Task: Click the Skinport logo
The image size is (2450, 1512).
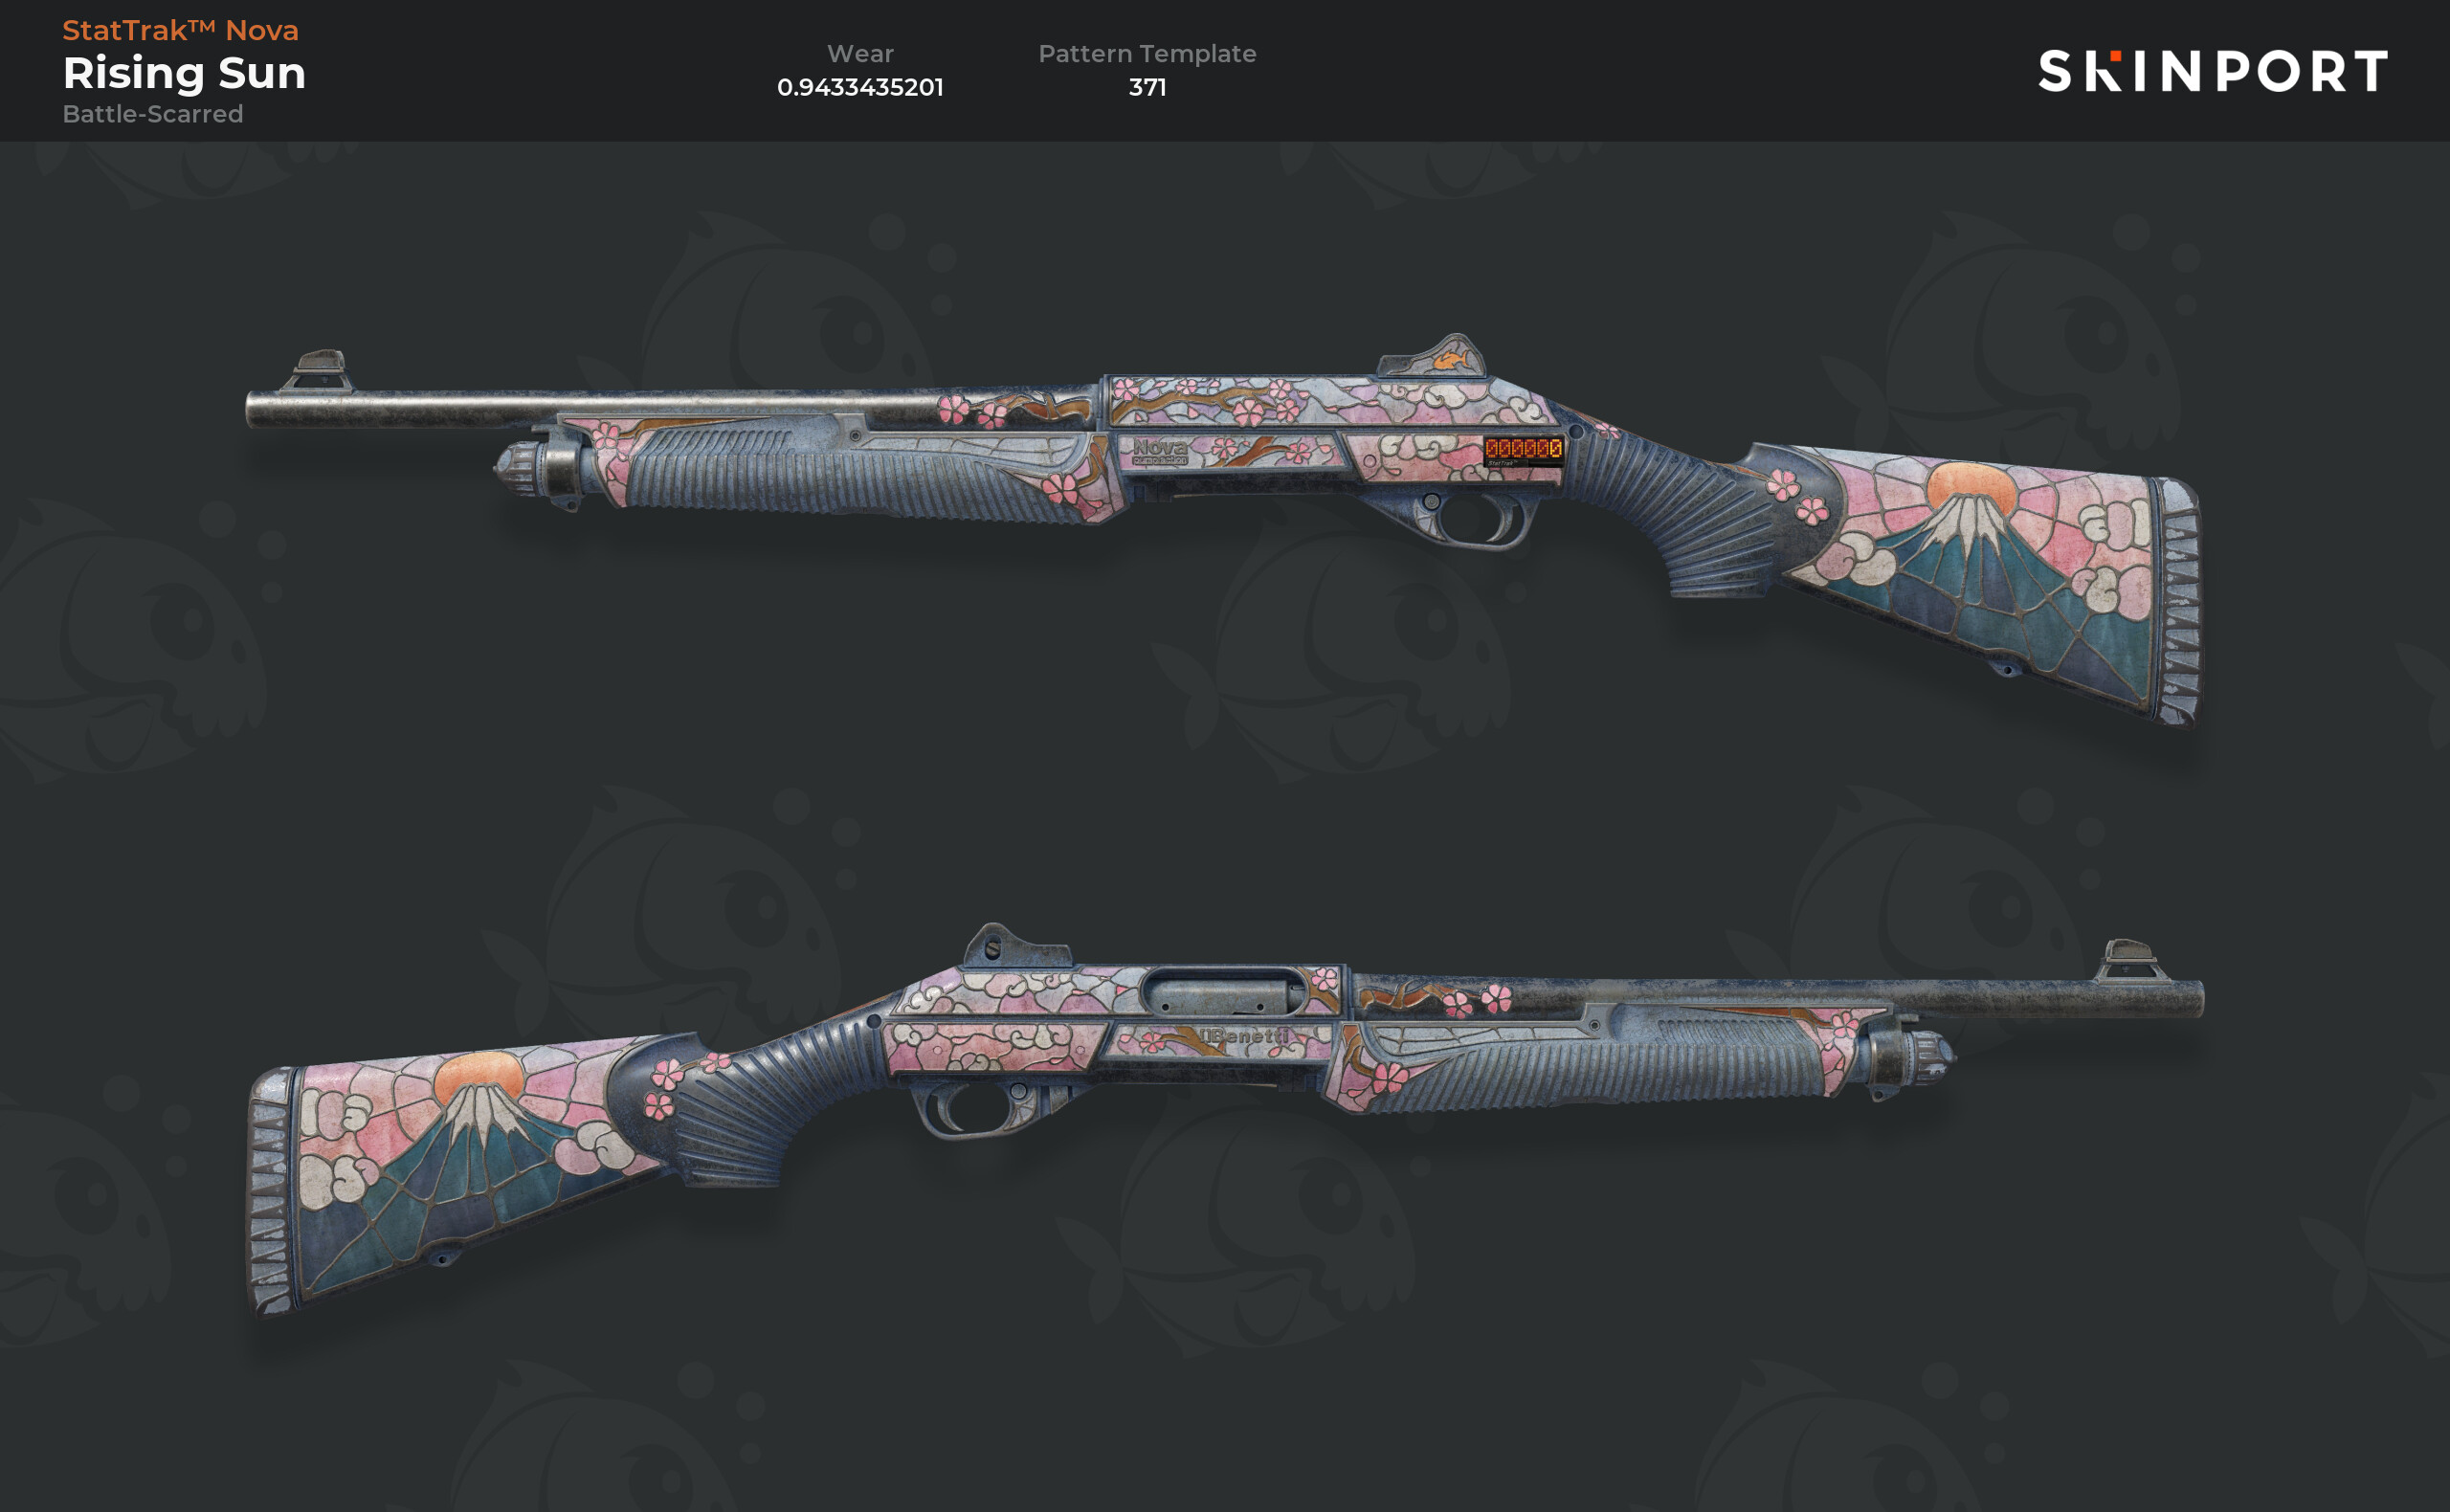Action: pos(2212,71)
